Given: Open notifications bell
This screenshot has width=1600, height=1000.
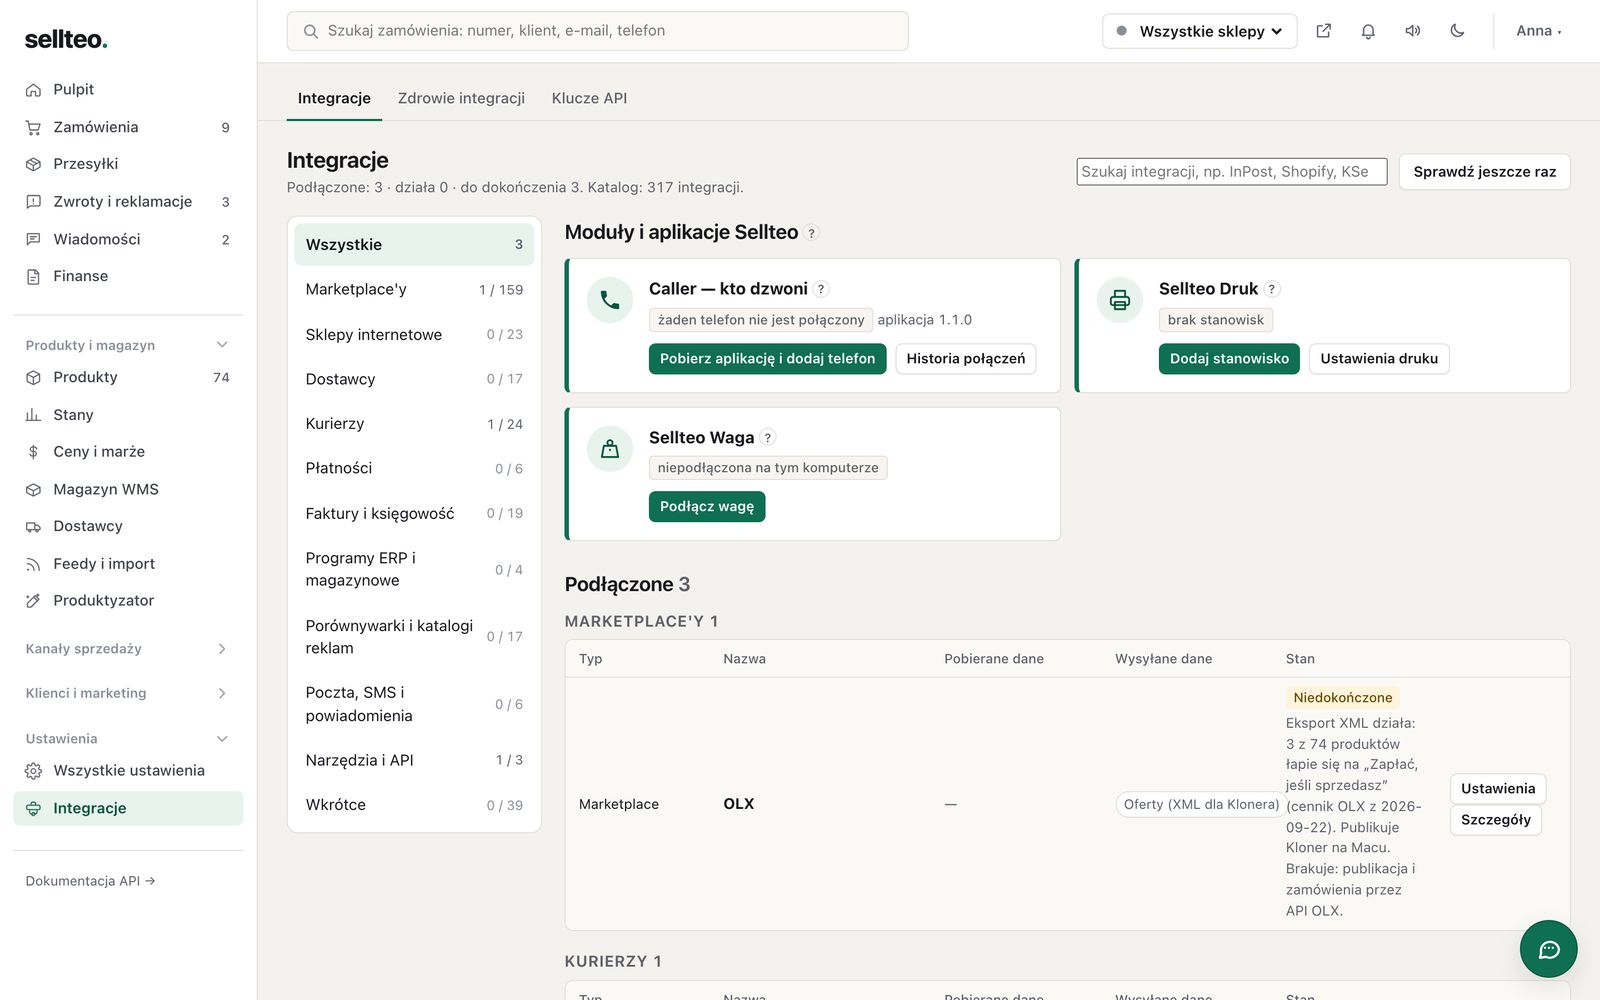Looking at the screenshot, I should click(1368, 31).
